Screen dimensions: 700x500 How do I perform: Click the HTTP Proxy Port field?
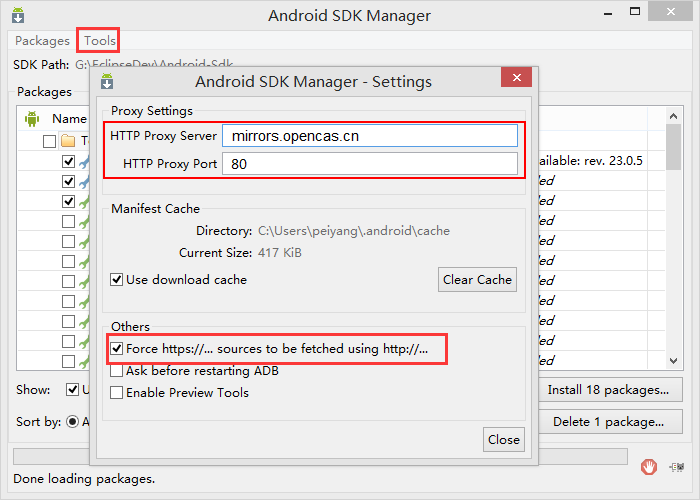[x=370, y=164]
